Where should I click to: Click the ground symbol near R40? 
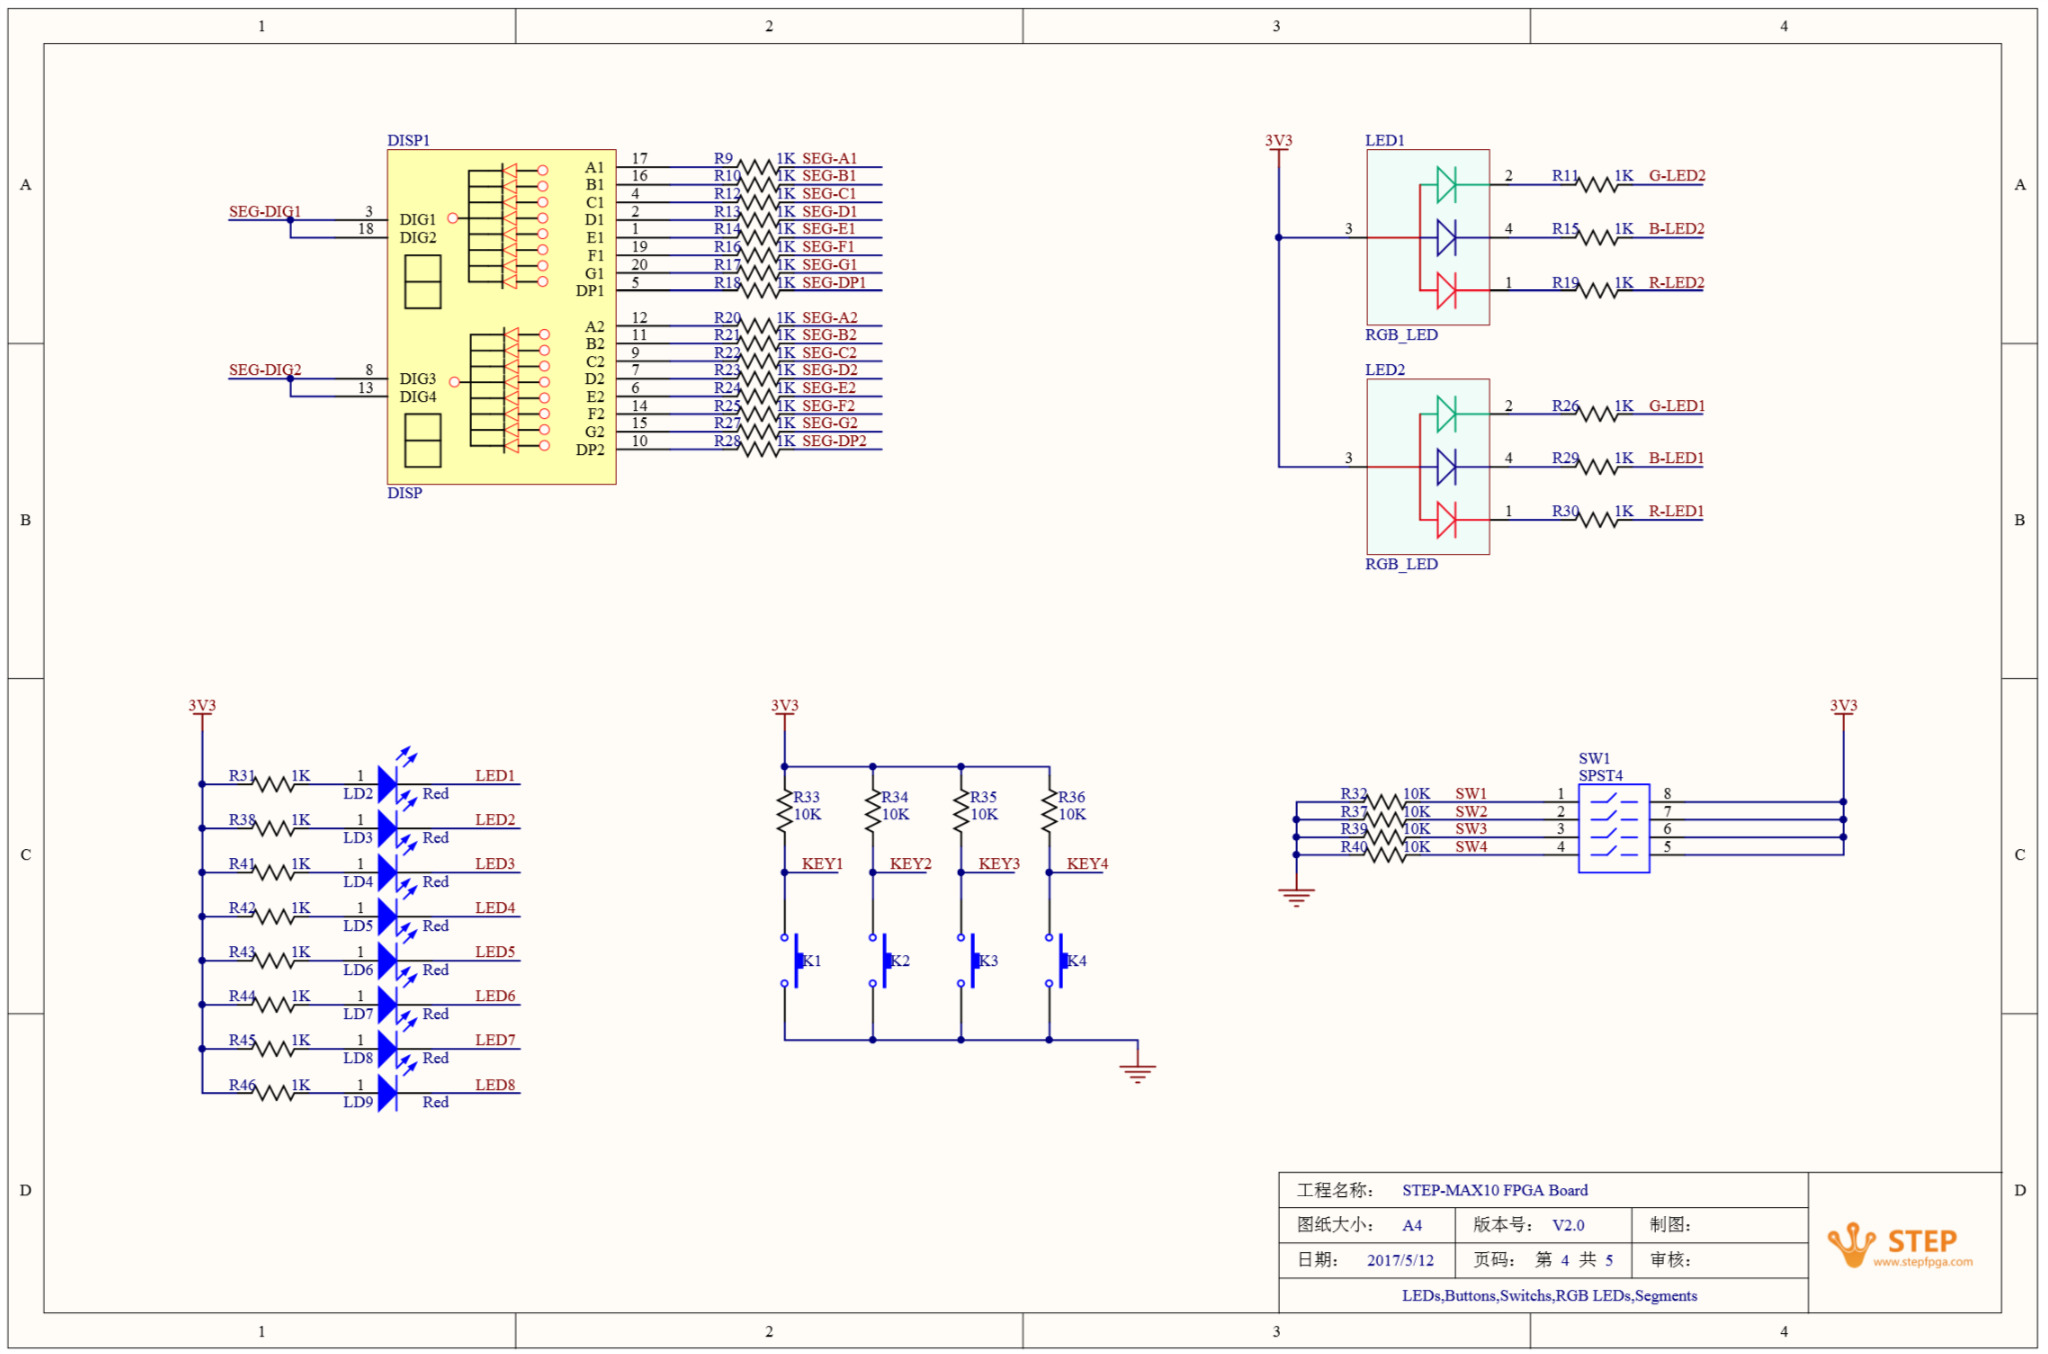point(1296,895)
